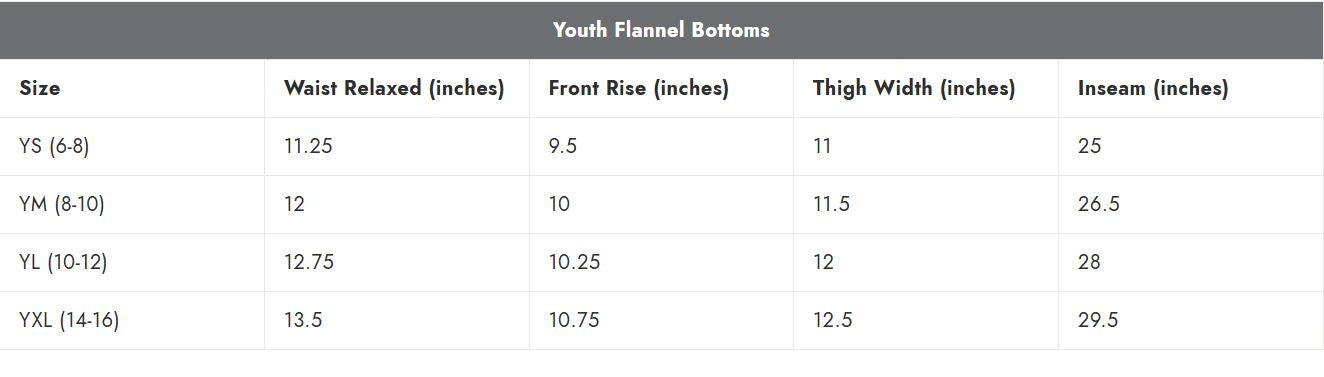Click the YXL (14-16) size label
1324x377 pixels.
tap(69, 320)
